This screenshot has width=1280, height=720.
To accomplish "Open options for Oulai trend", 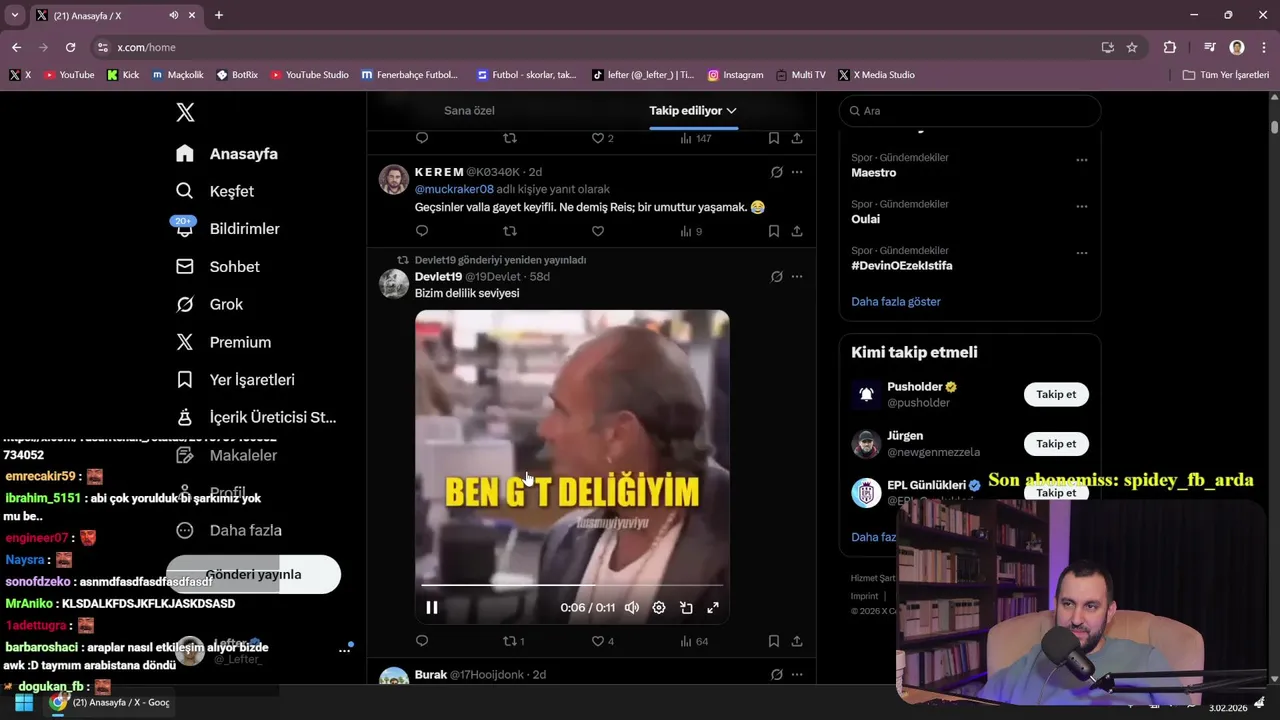I will pyautogui.click(x=1082, y=206).
